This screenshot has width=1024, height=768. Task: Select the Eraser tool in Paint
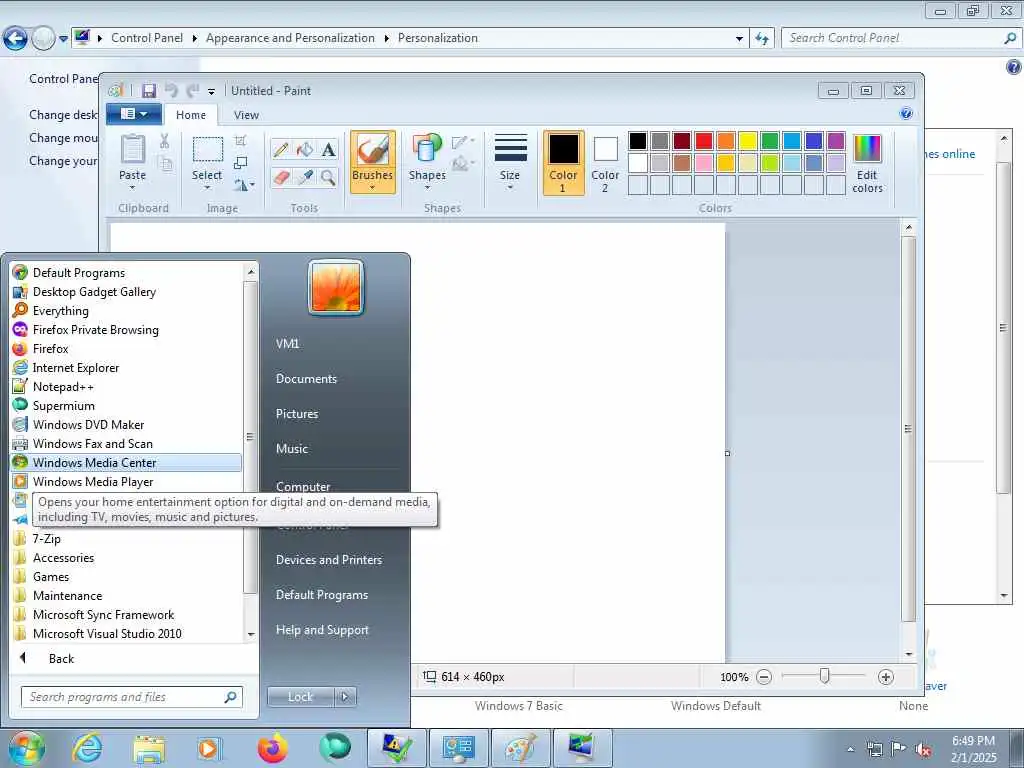tap(281, 177)
